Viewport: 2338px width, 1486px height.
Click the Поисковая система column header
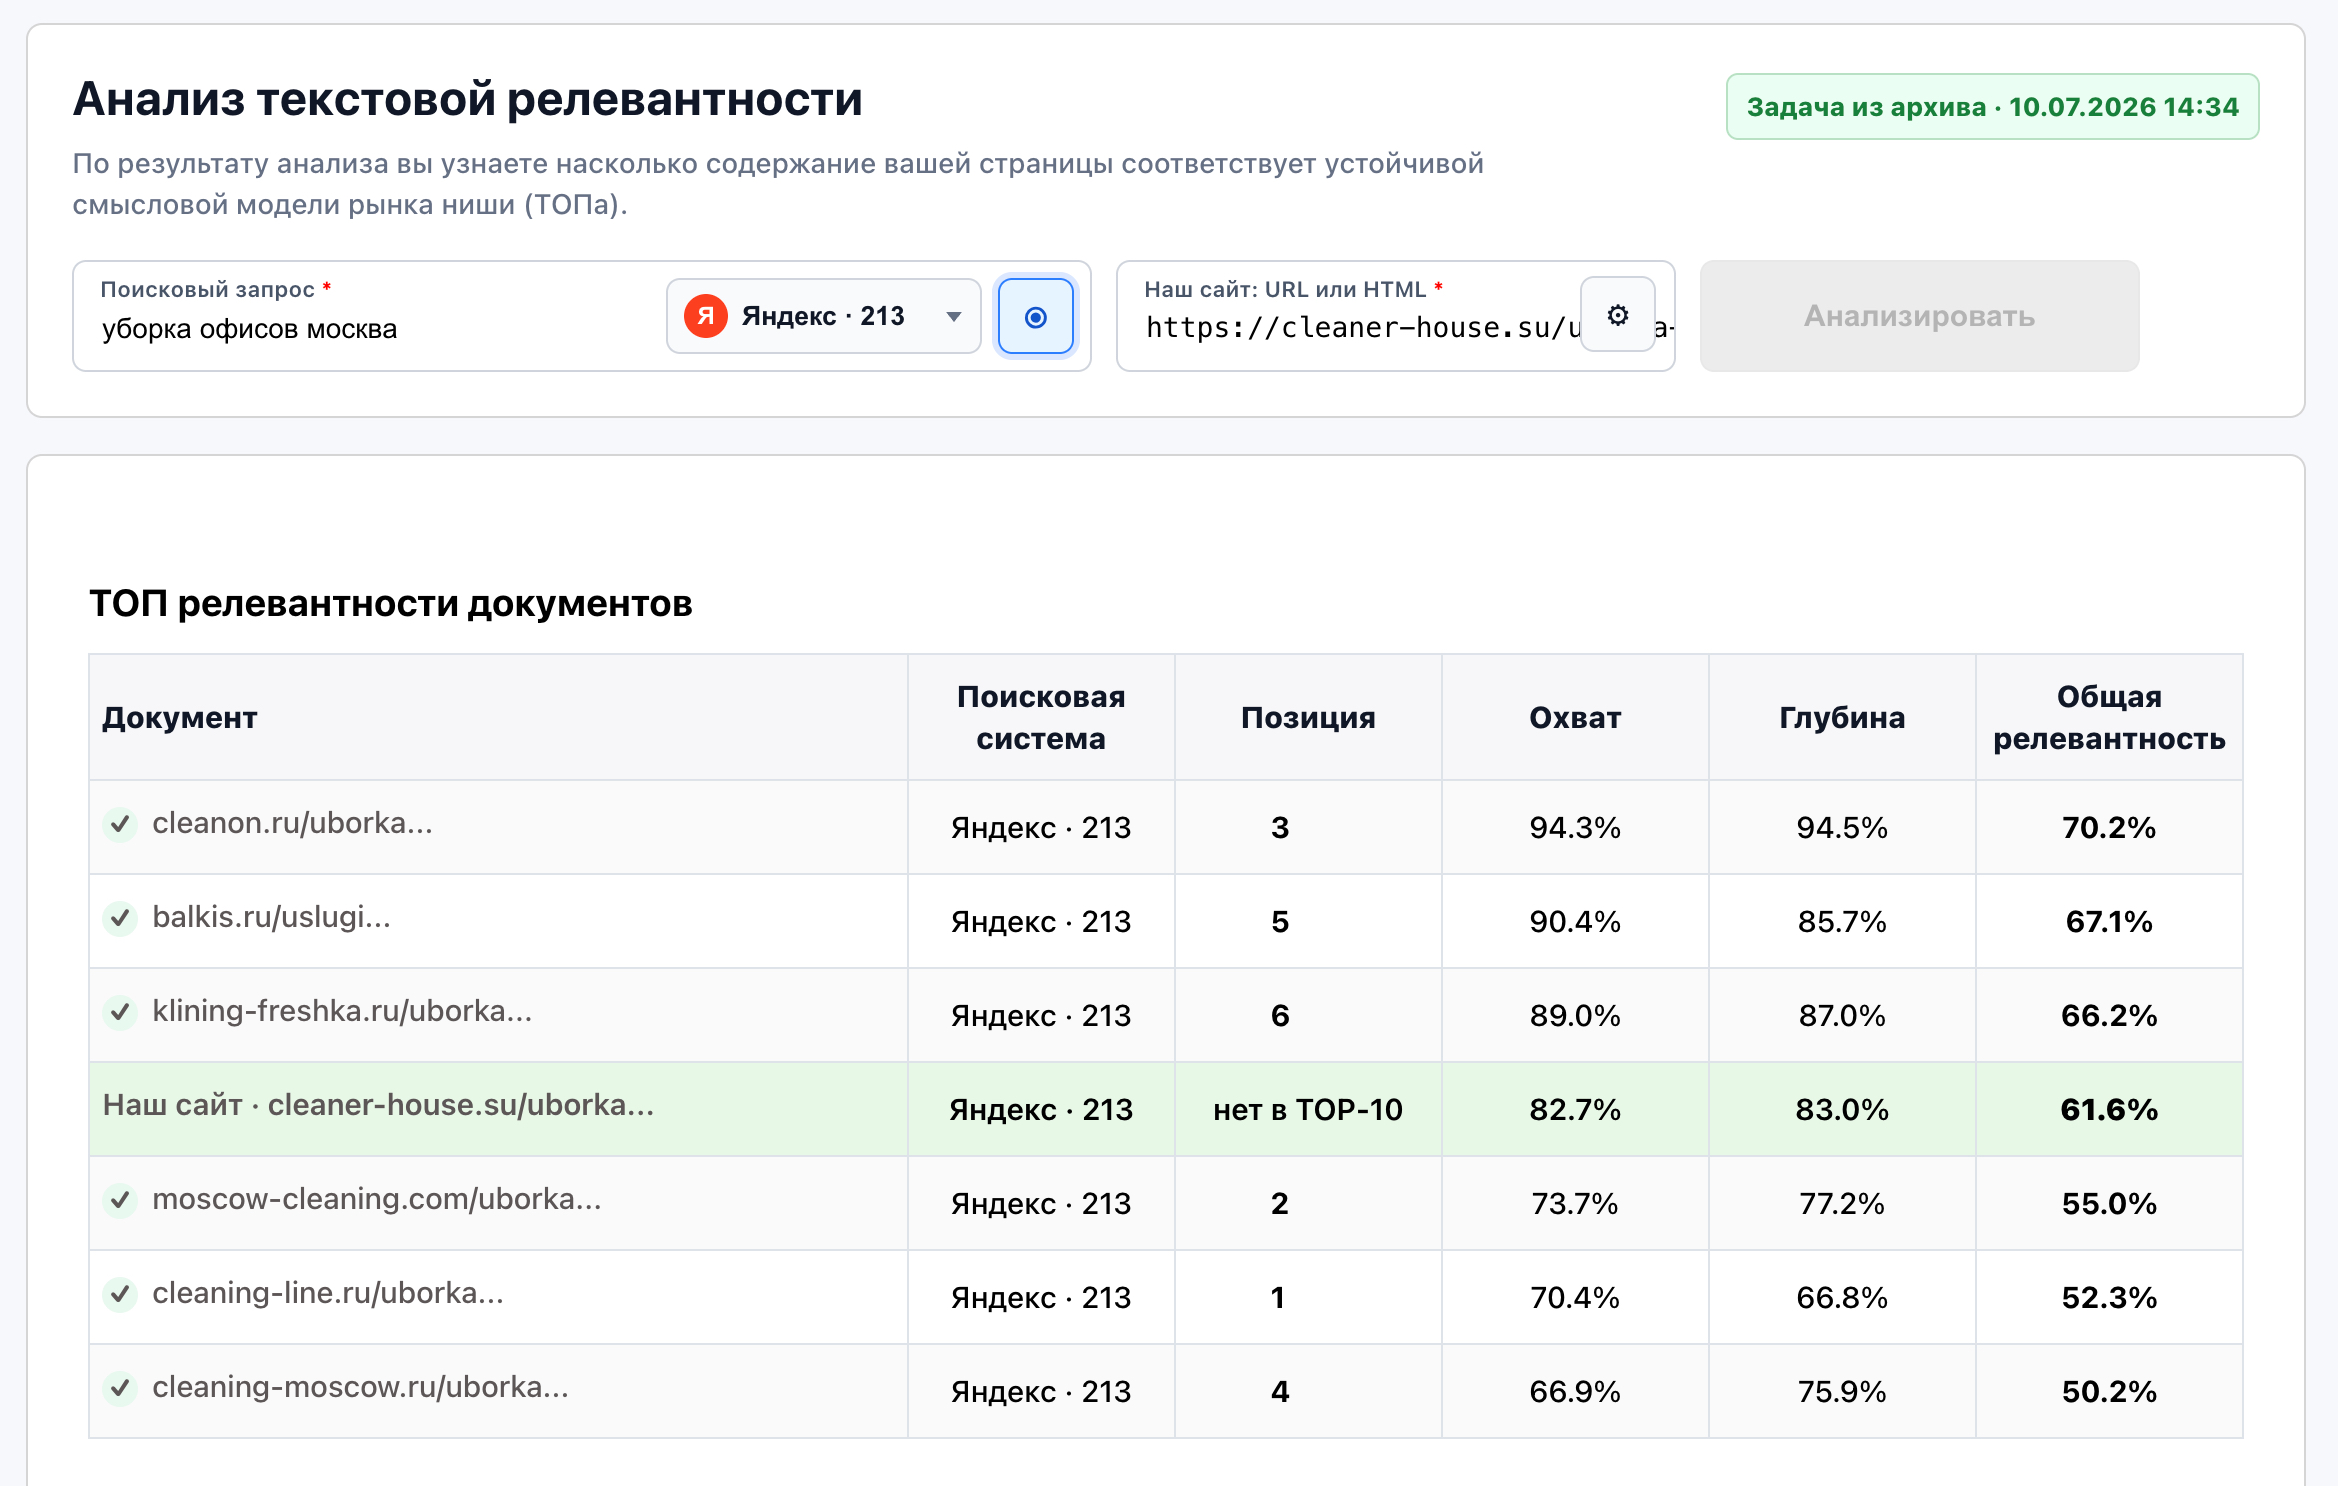(1041, 718)
